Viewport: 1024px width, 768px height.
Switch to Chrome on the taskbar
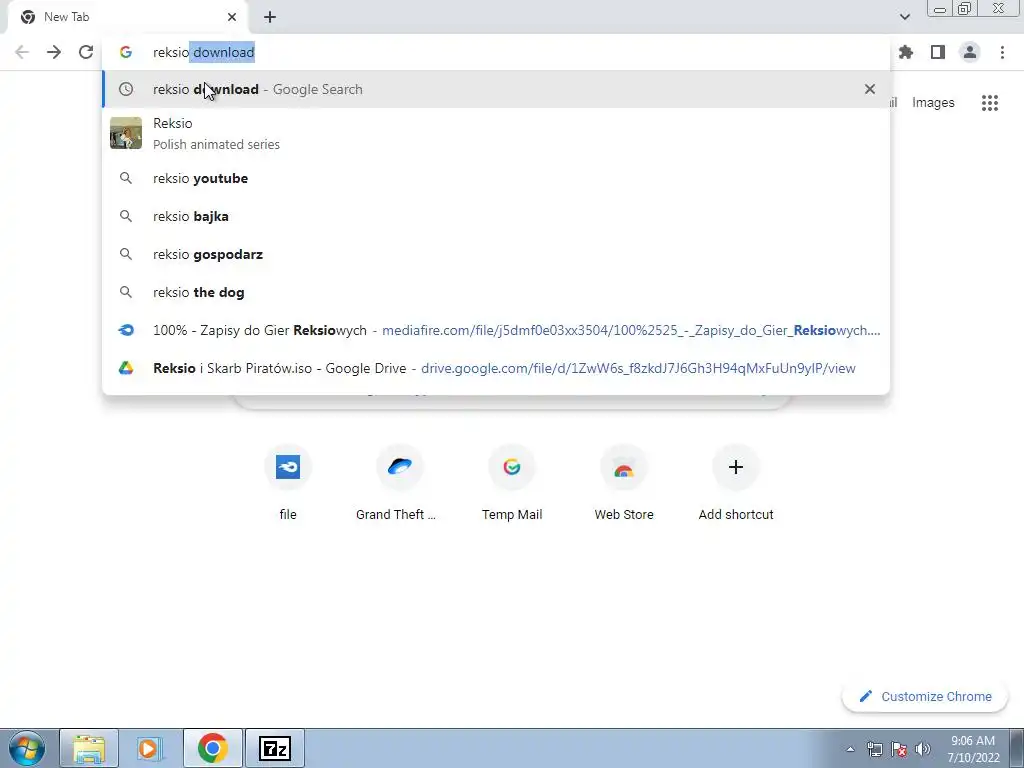coord(212,748)
